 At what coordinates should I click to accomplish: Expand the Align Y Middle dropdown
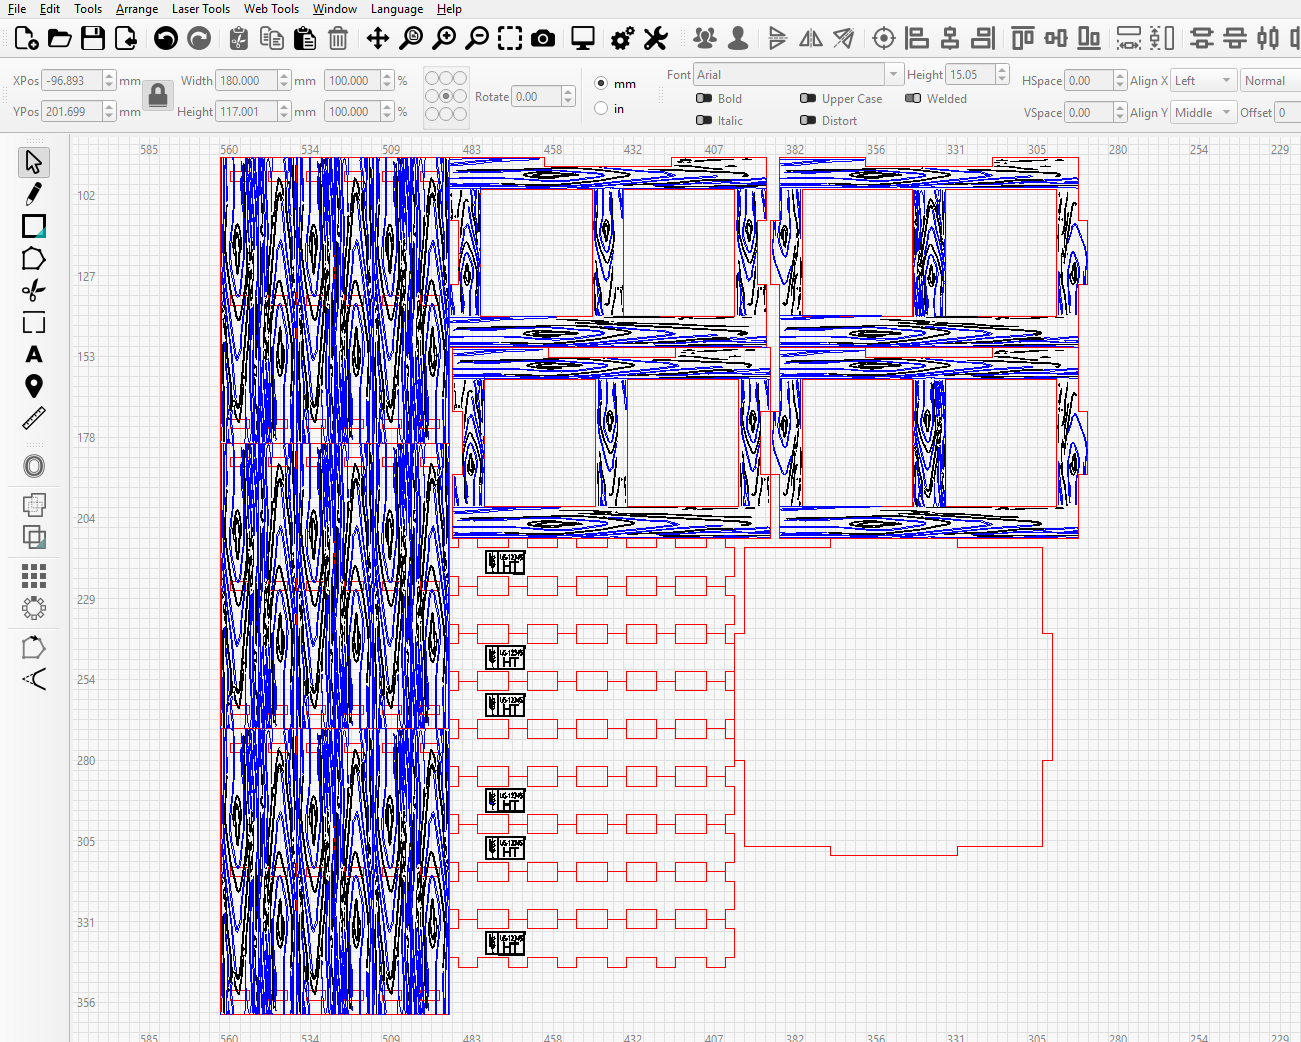click(x=1202, y=113)
